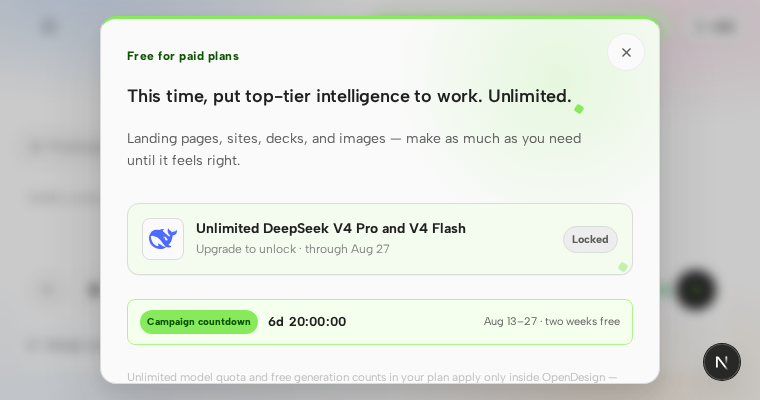Click Upgrade to unlock through Aug 27 text
The height and width of the screenshot is (400, 760).
click(x=293, y=249)
